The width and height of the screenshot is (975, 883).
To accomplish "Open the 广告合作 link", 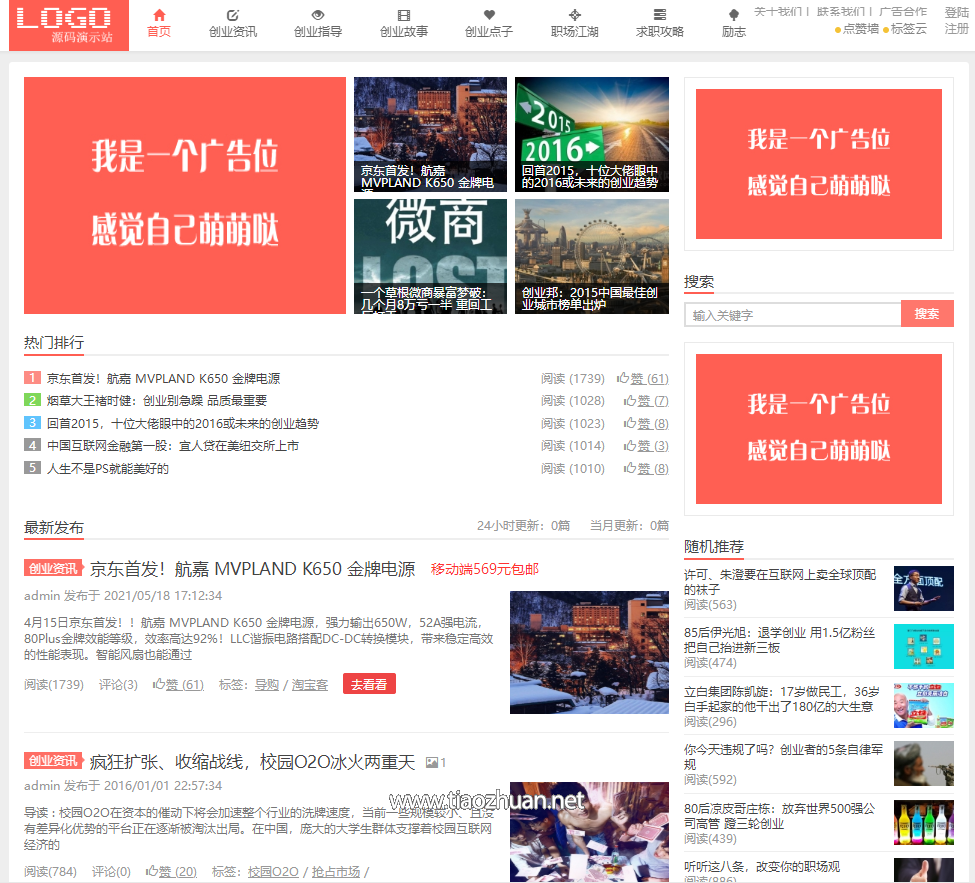I will click(903, 11).
